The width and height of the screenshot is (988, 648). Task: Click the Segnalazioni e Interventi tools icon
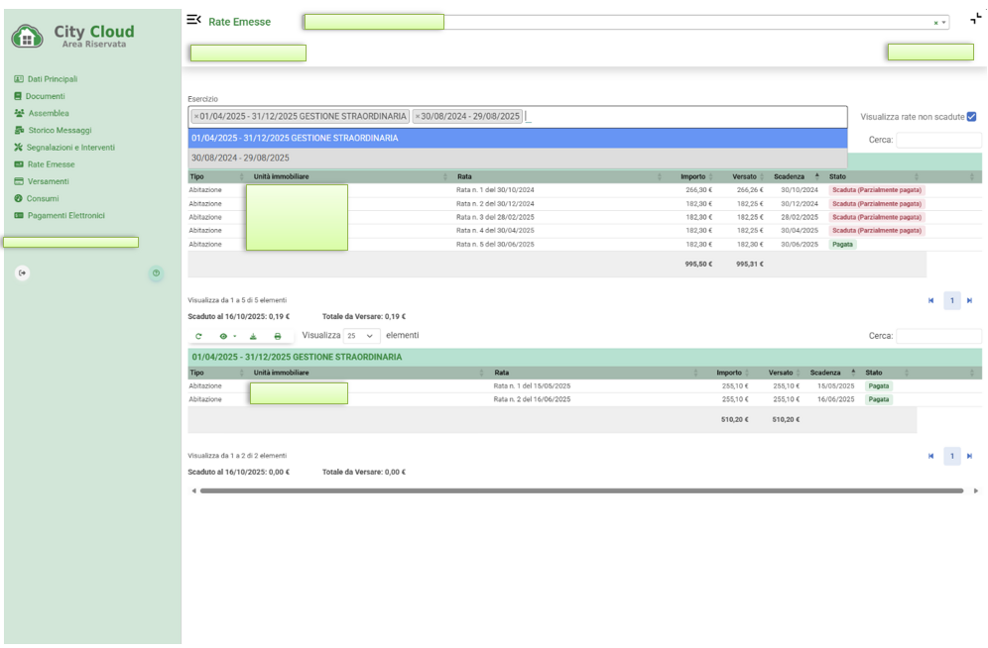pos(18,147)
